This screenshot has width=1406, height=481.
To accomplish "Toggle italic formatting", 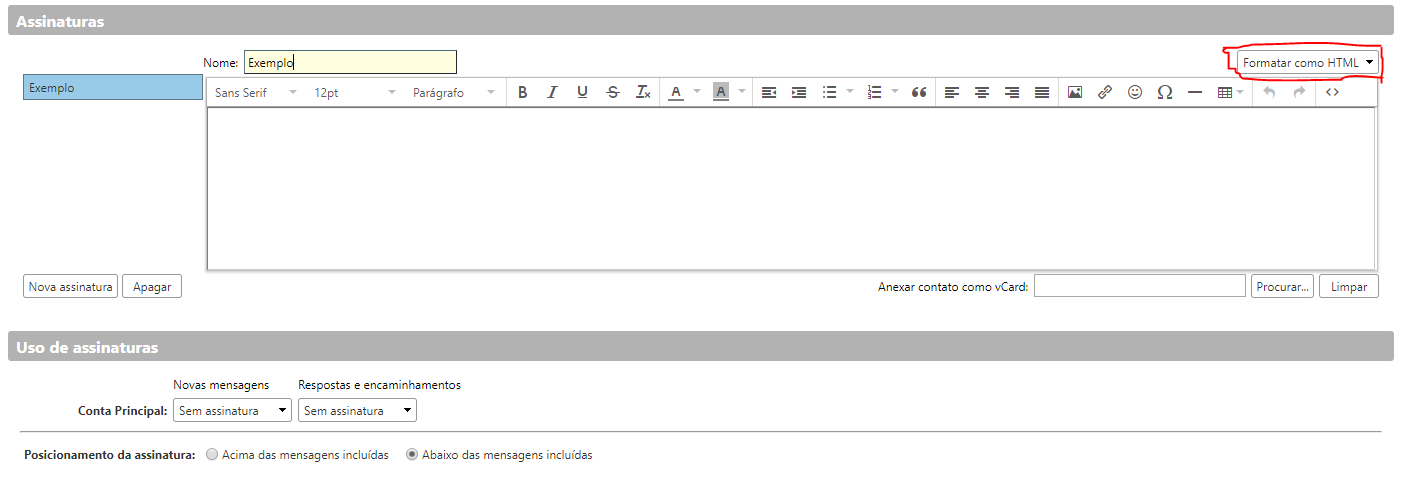I will pos(552,92).
